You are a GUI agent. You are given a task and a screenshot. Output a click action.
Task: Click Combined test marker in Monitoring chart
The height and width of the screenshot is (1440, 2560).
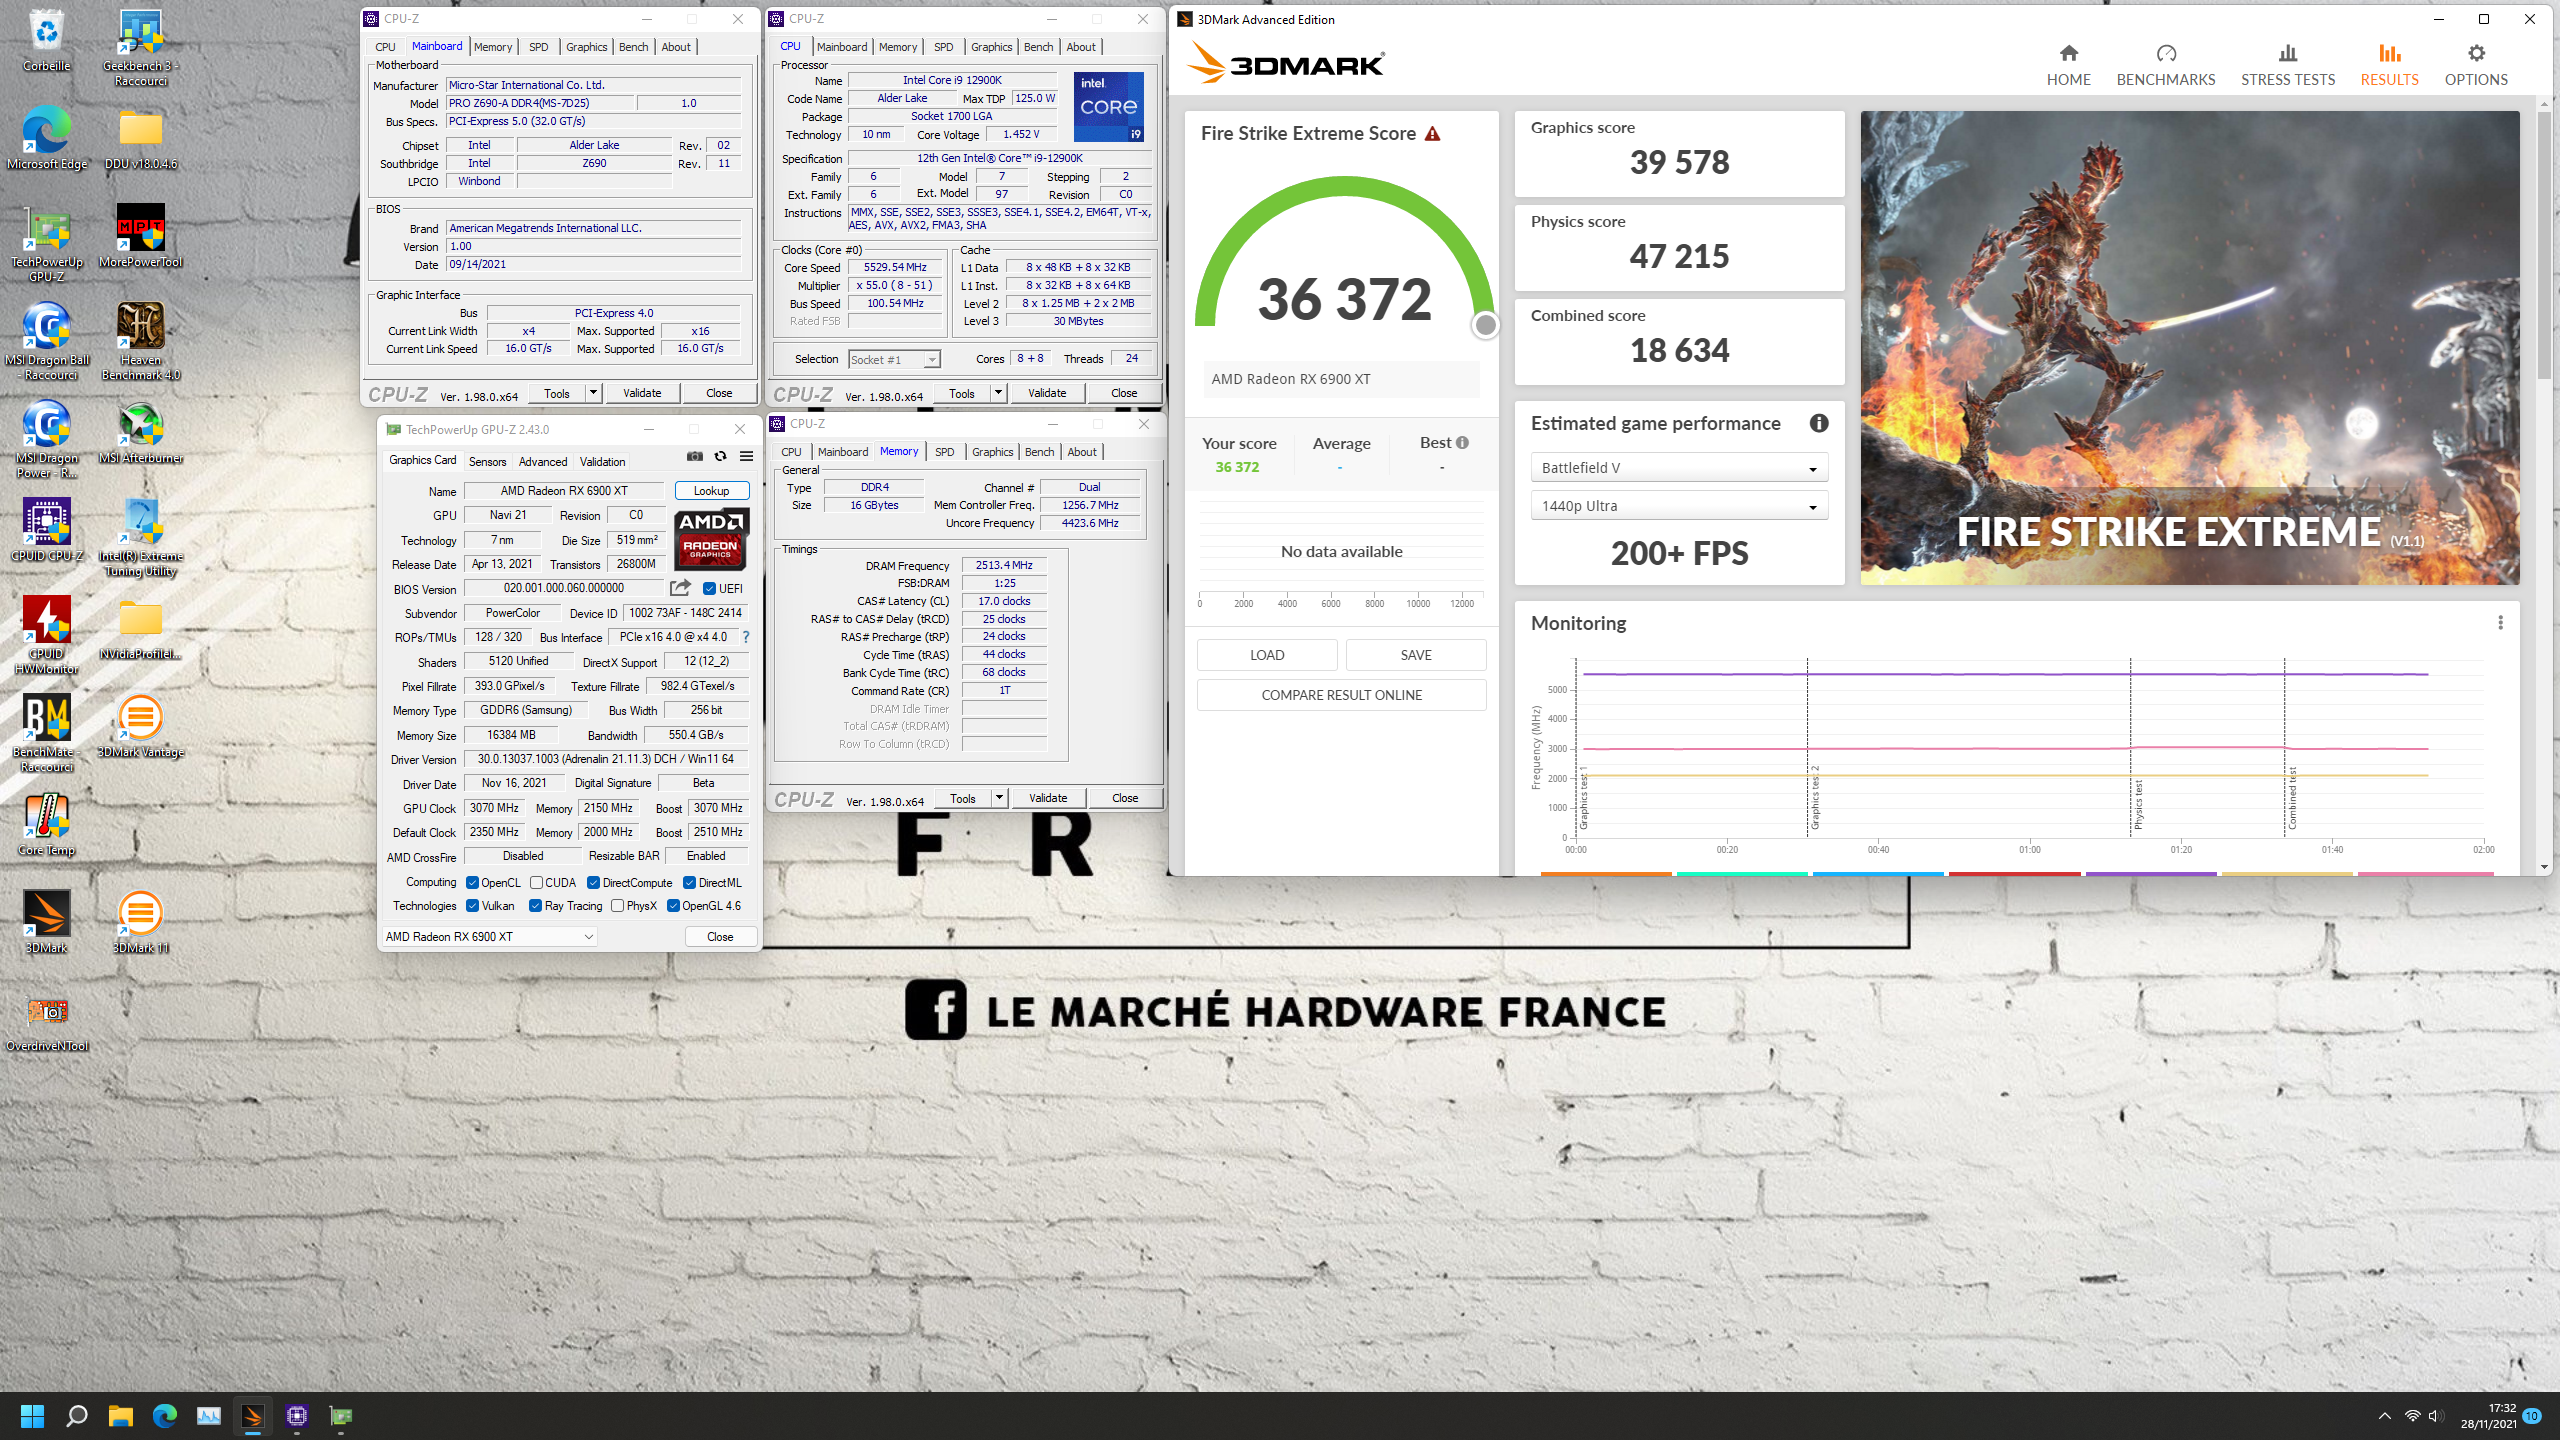coord(2292,798)
